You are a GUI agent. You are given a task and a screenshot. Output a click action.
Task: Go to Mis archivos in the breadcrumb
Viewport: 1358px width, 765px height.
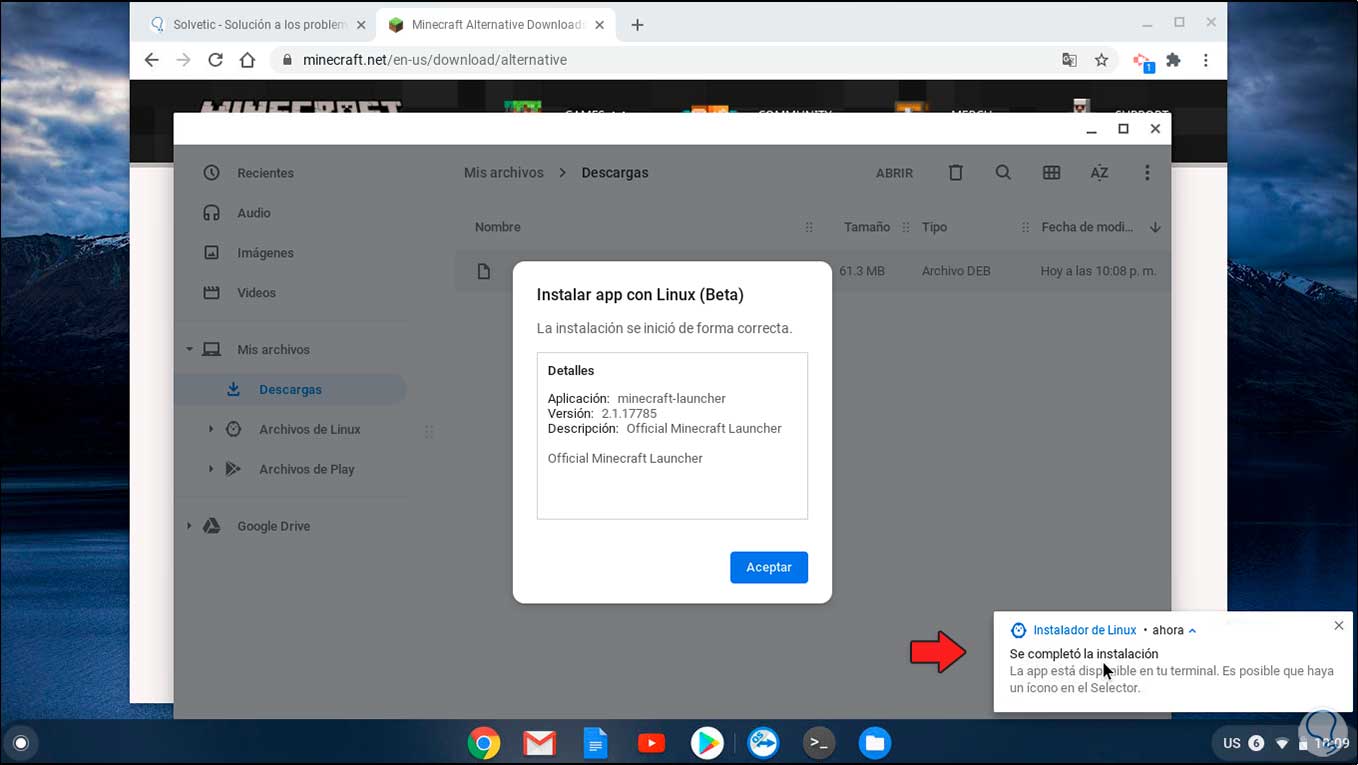click(504, 173)
